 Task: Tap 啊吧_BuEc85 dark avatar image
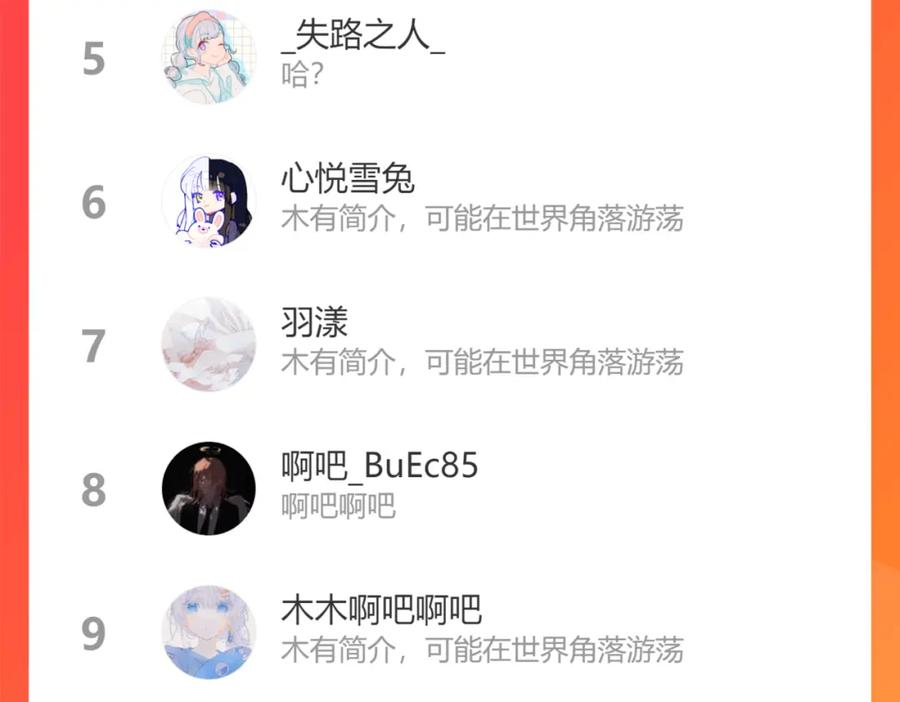pyautogui.click(x=209, y=488)
